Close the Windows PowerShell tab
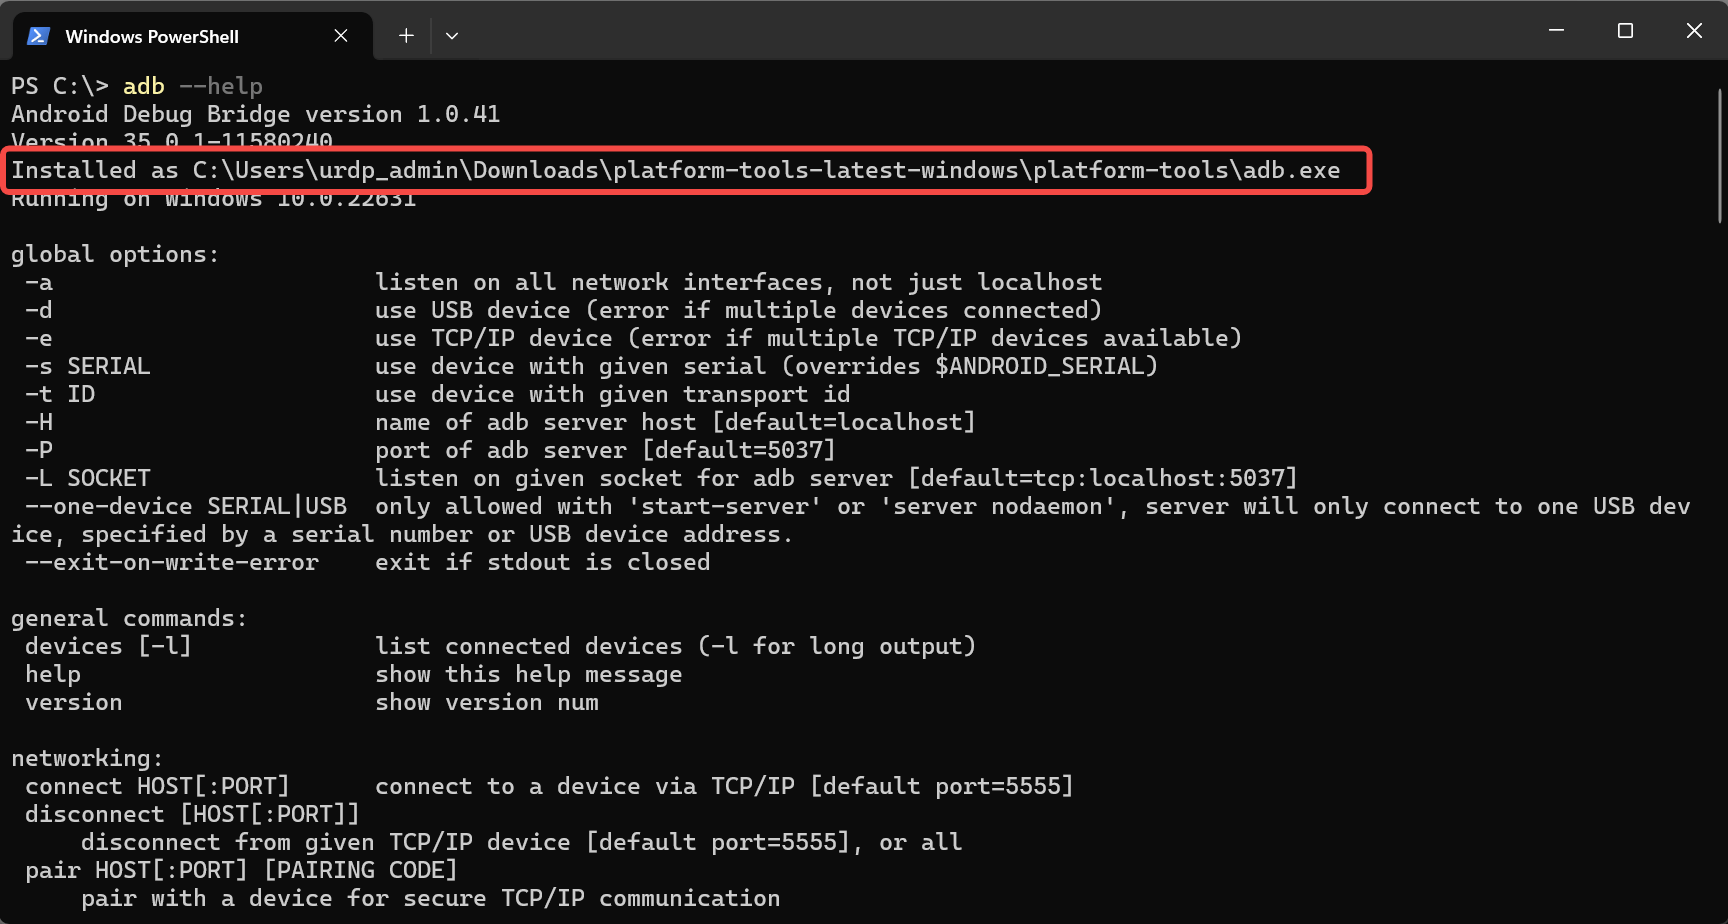Viewport: 1728px width, 924px height. pyautogui.click(x=341, y=36)
